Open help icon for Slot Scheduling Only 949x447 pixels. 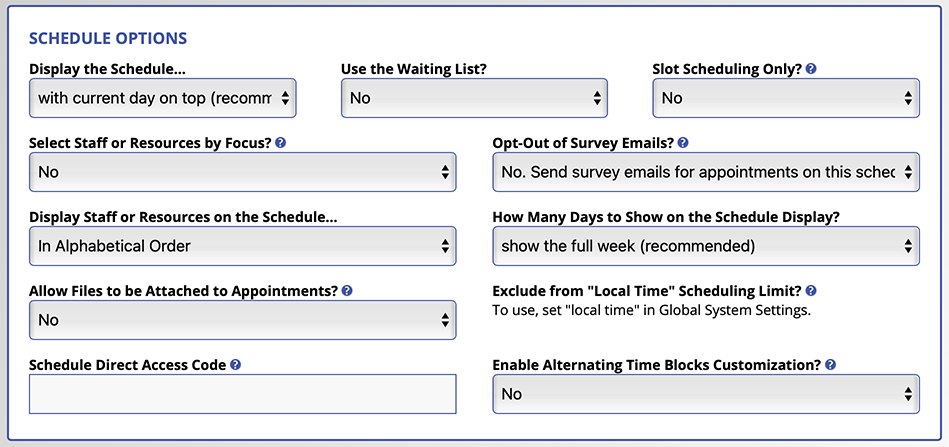[812, 69]
